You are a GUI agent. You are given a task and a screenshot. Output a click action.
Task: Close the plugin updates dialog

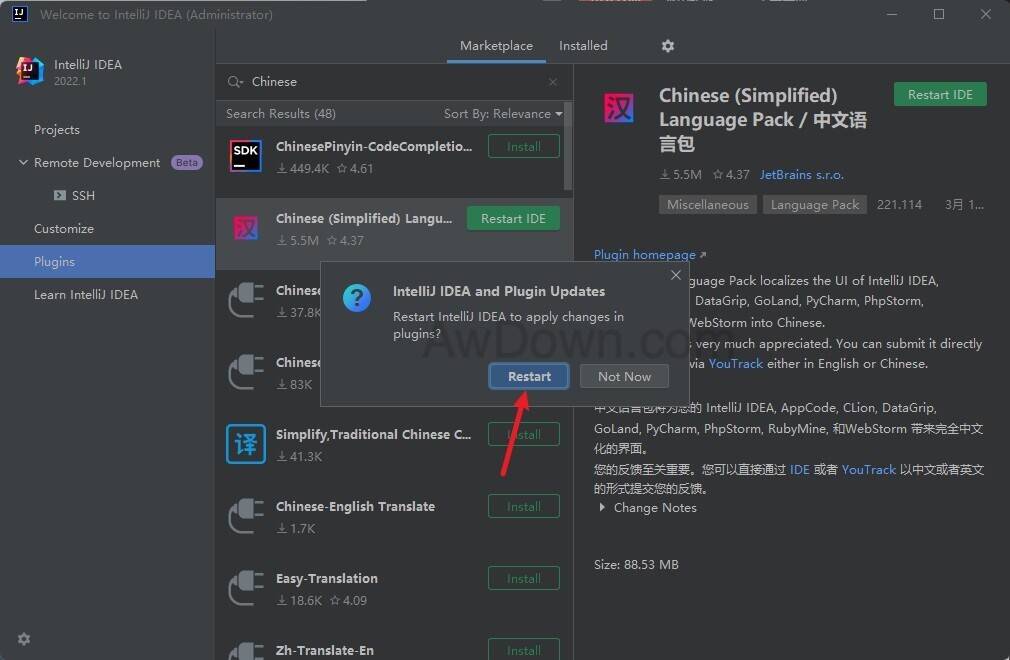[676, 275]
